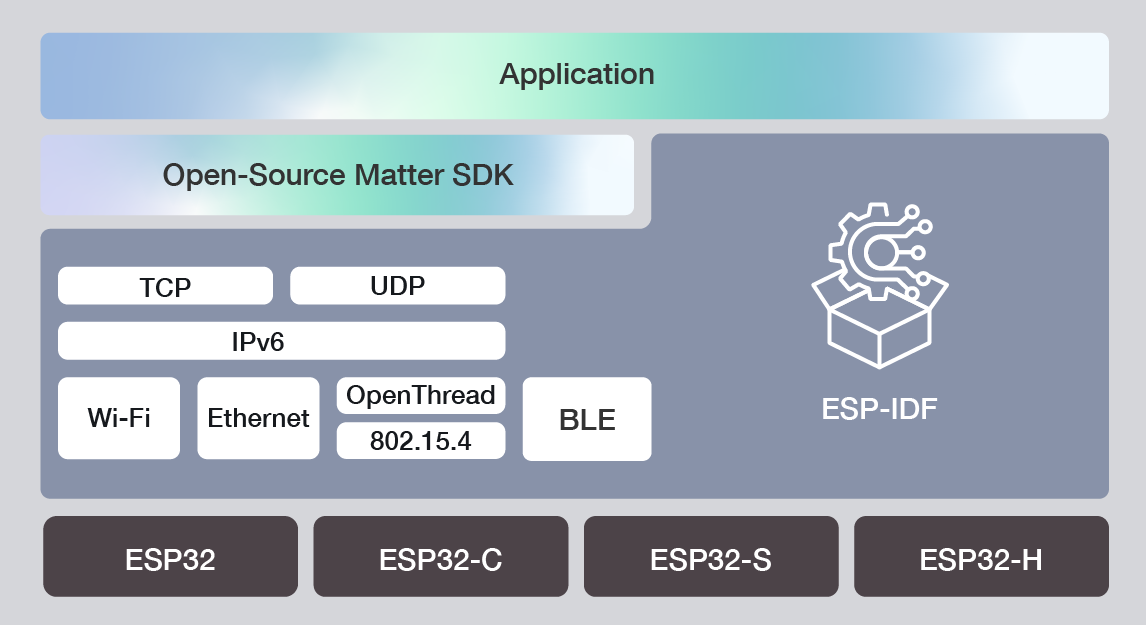This screenshot has width=1146, height=625.
Task: Select the TCP protocol box
Action: (x=165, y=286)
